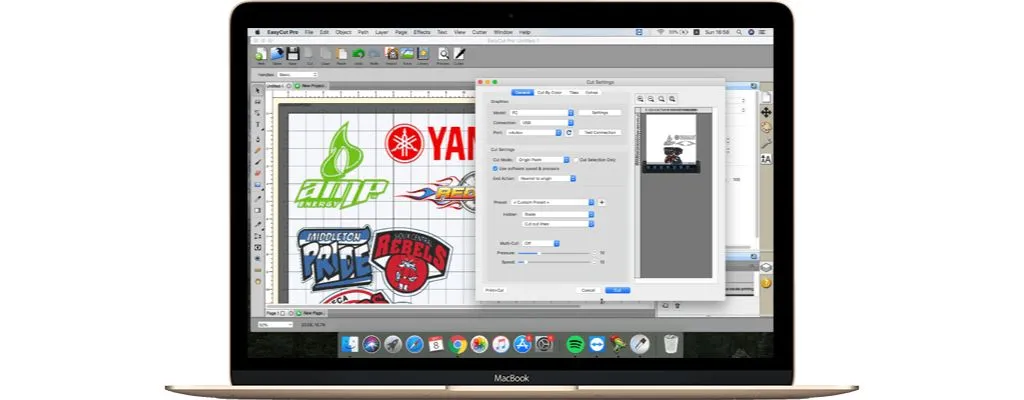Viewport: 1024px width, 400px height.
Task: Click the Cutter knife toolbar icon
Action: (x=460, y=54)
